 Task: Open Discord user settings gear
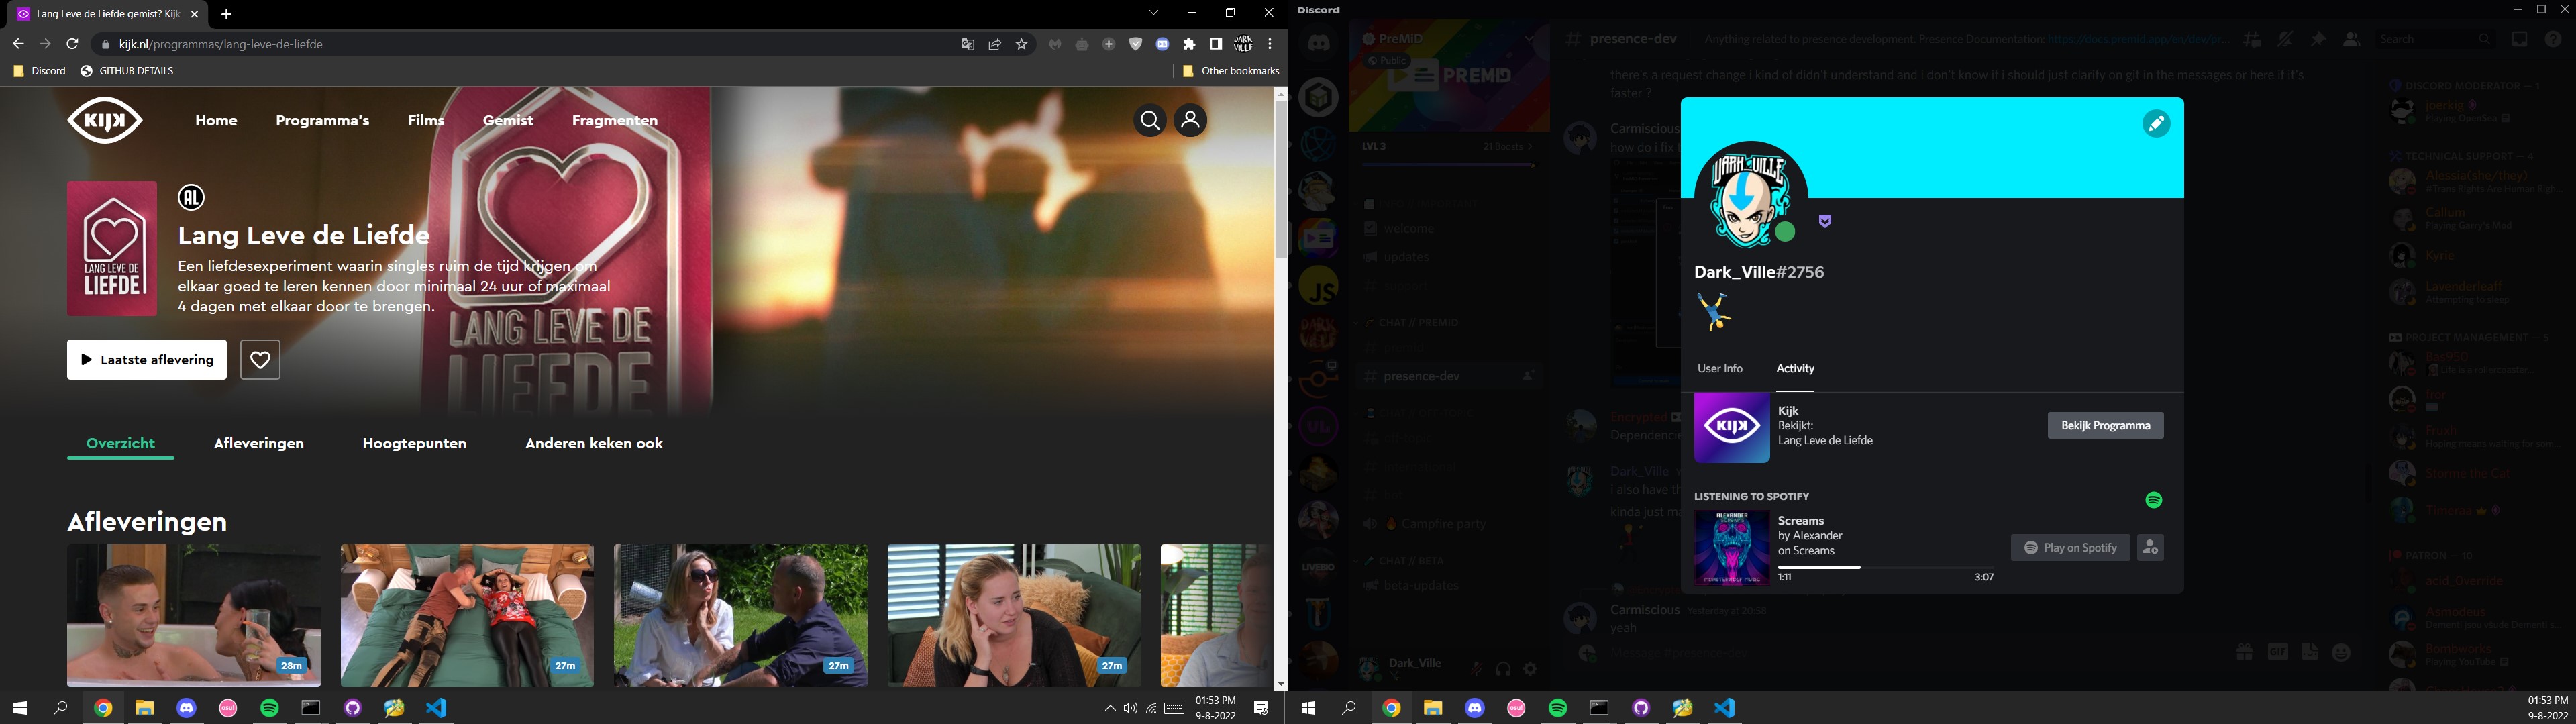coord(1530,669)
